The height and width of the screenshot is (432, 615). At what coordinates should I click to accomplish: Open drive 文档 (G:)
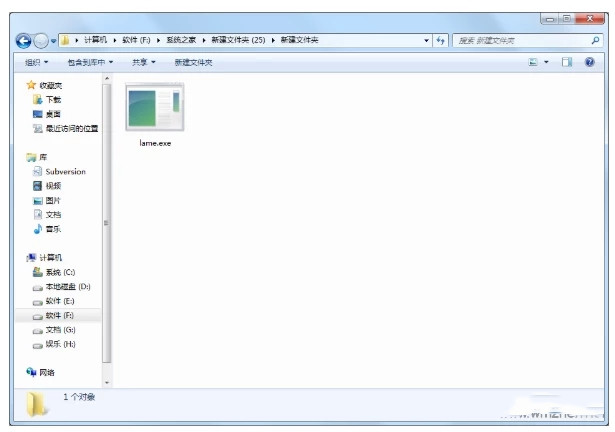click(x=60, y=330)
